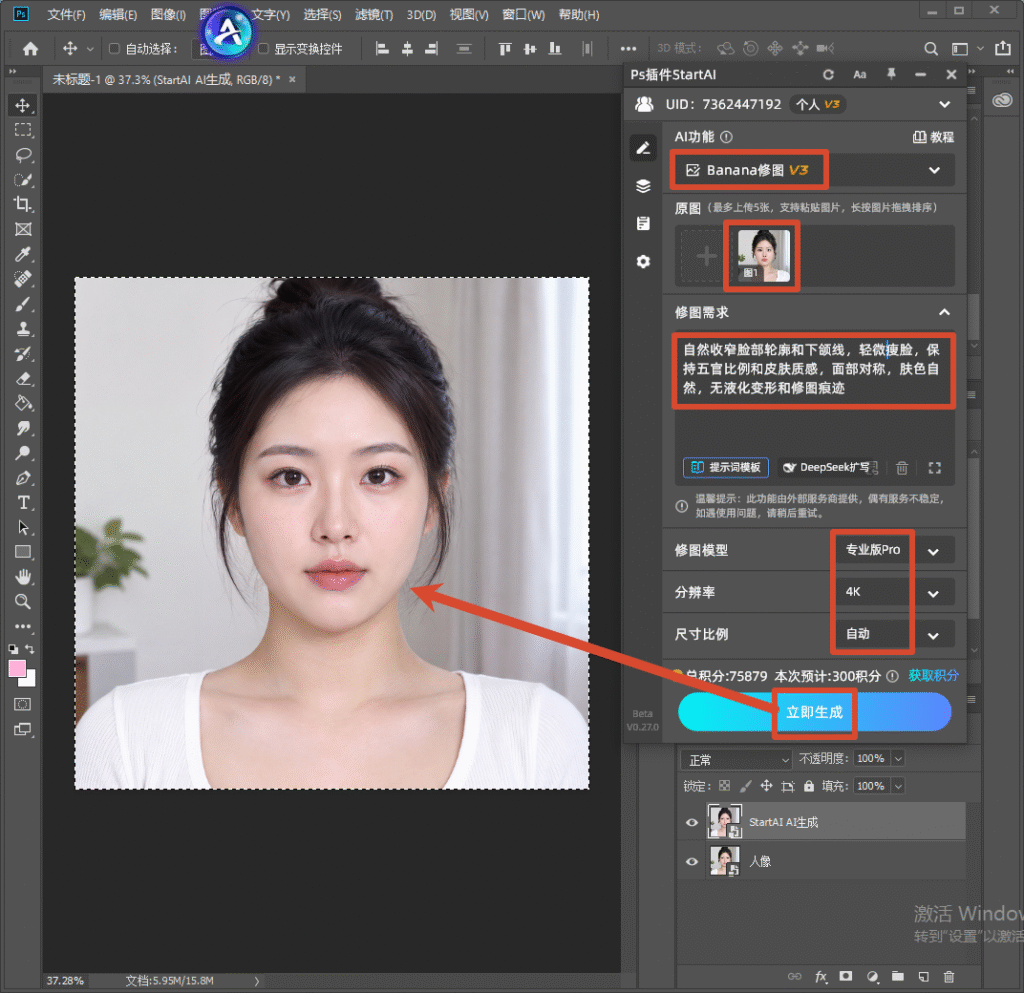Open the 选择(S) menu
The width and height of the screenshot is (1024, 993).
[x=322, y=14]
